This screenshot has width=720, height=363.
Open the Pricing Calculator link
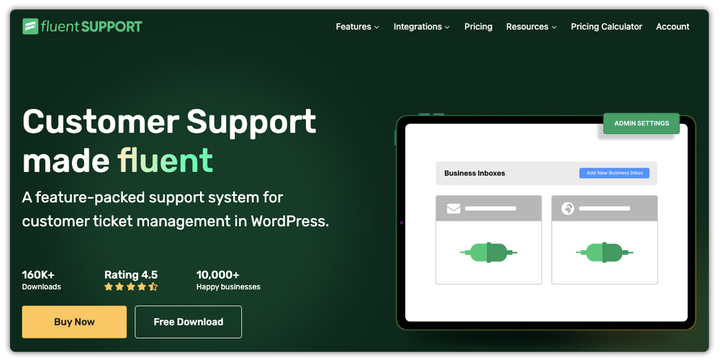(x=606, y=27)
